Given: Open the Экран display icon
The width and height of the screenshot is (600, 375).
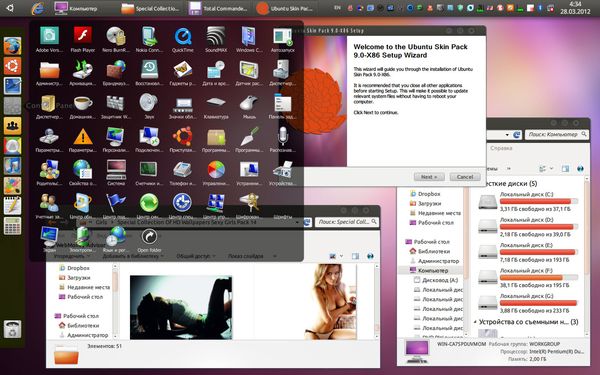Looking at the screenshot, I should tap(49, 240).
